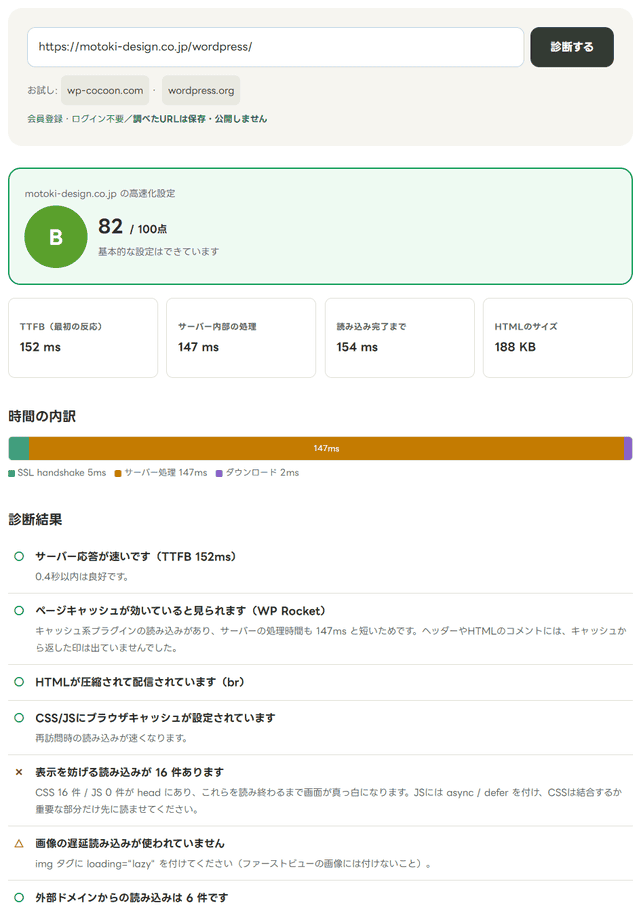Click the 82 / 100点 score
This screenshot has height=924, width=641.
133,227
